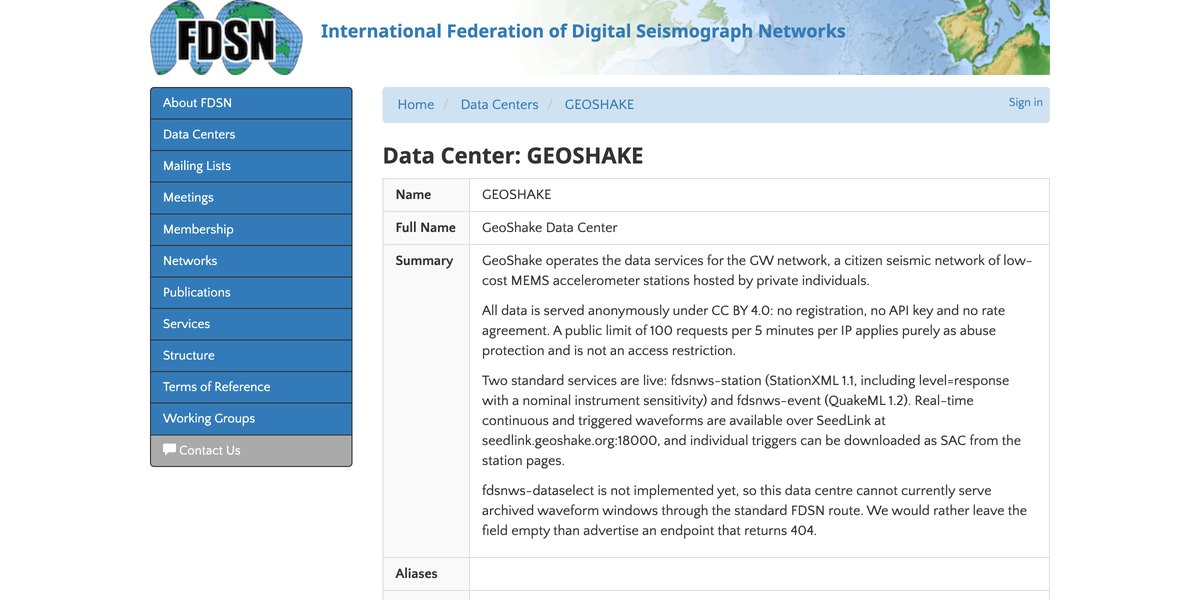Open Structure in the sidebar
The width and height of the screenshot is (1200, 600).
[x=251, y=355]
